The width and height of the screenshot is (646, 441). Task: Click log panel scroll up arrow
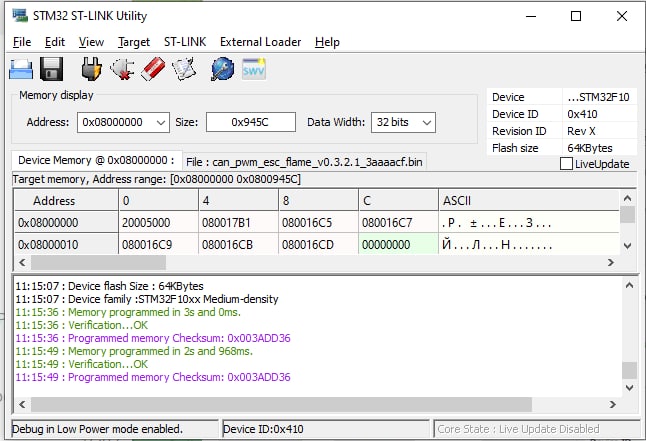point(629,285)
